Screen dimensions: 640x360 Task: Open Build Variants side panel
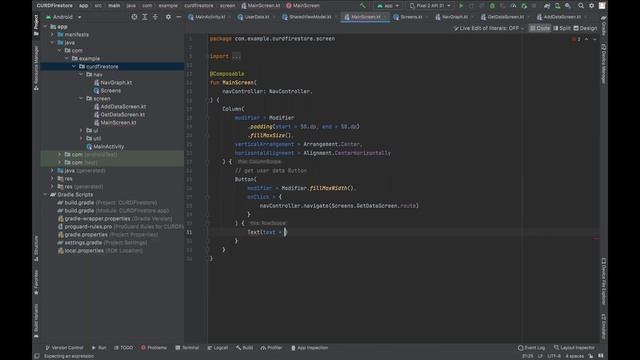pyautogui.click(x=36, y=320)
